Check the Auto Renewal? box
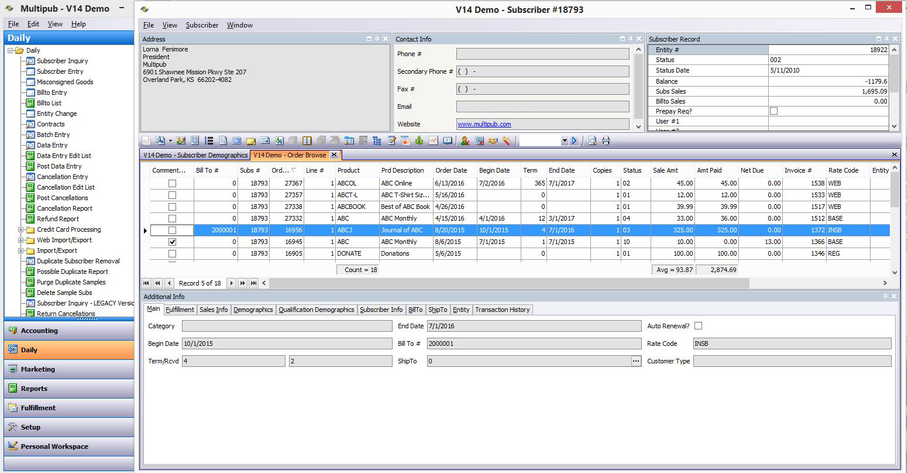The width and height of the screenshot is (907, 473). coord(698,326)
